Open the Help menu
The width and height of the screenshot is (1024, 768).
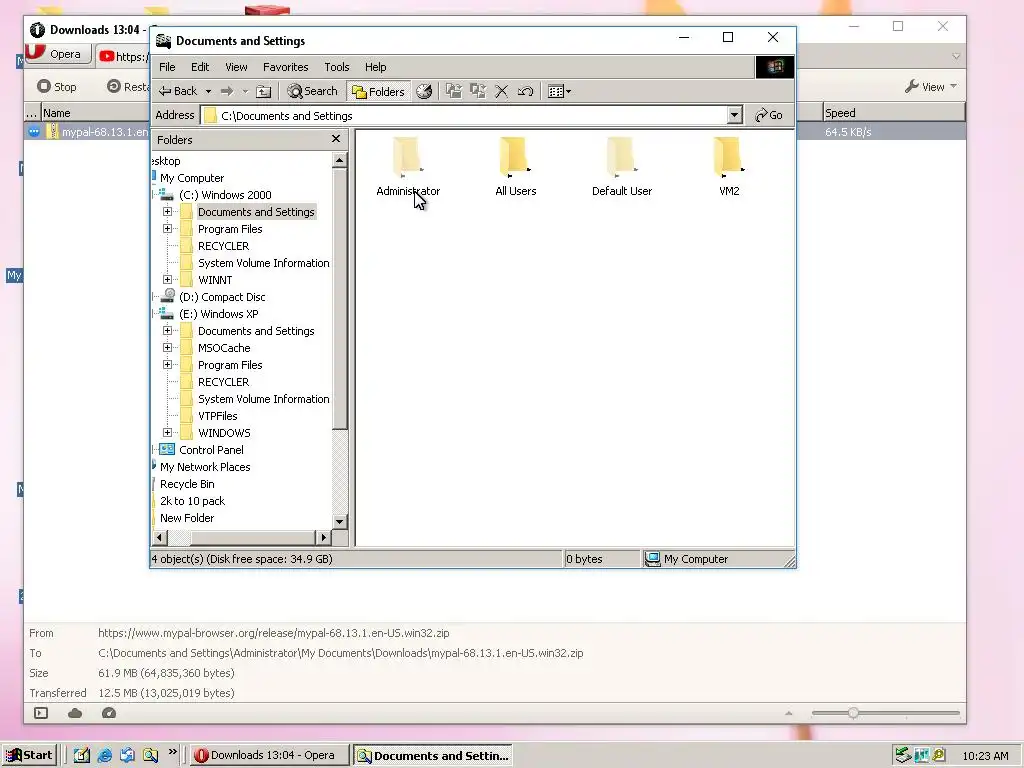point(376,67)
